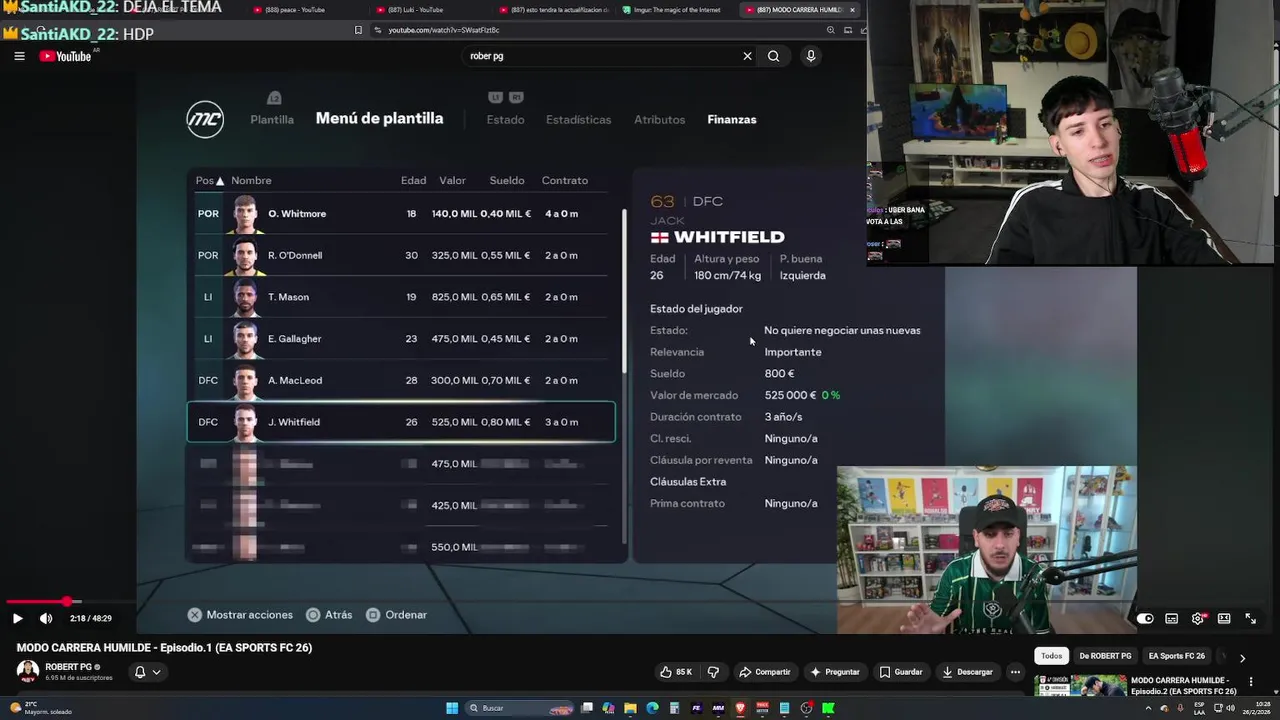Open the weather widget on the taskbar
Image resolution: width=1280 pixels, height=720 pixels.
40,708
